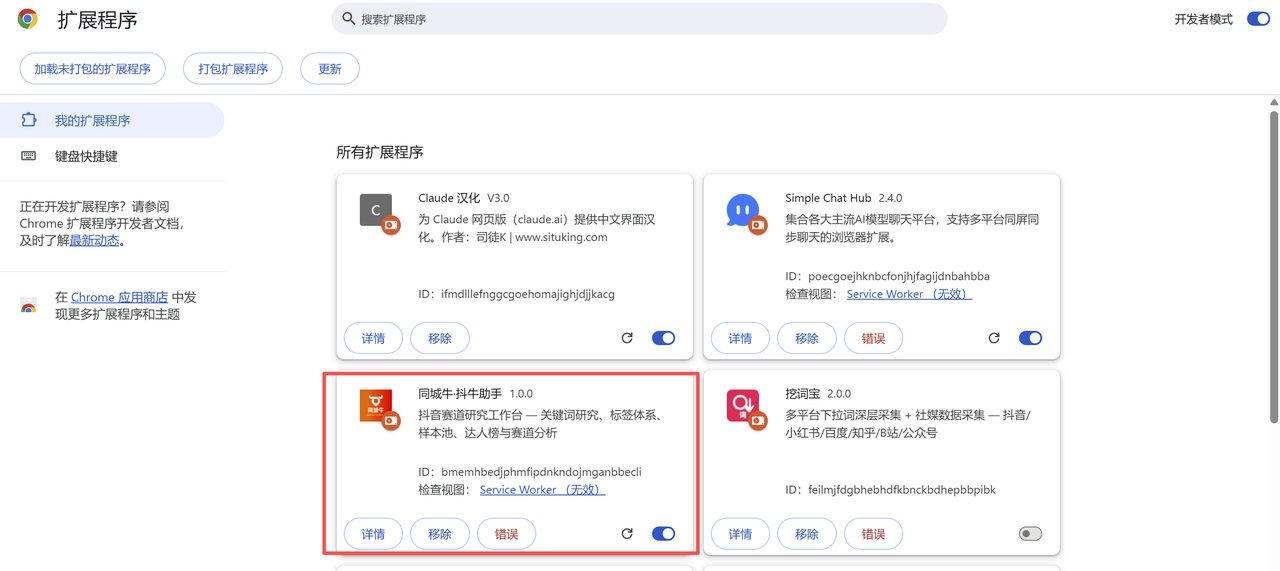
Task: Click the ID bmemhbedjphmfipdnkndojmganbbecli text
Action: click(x=530, y=472)
